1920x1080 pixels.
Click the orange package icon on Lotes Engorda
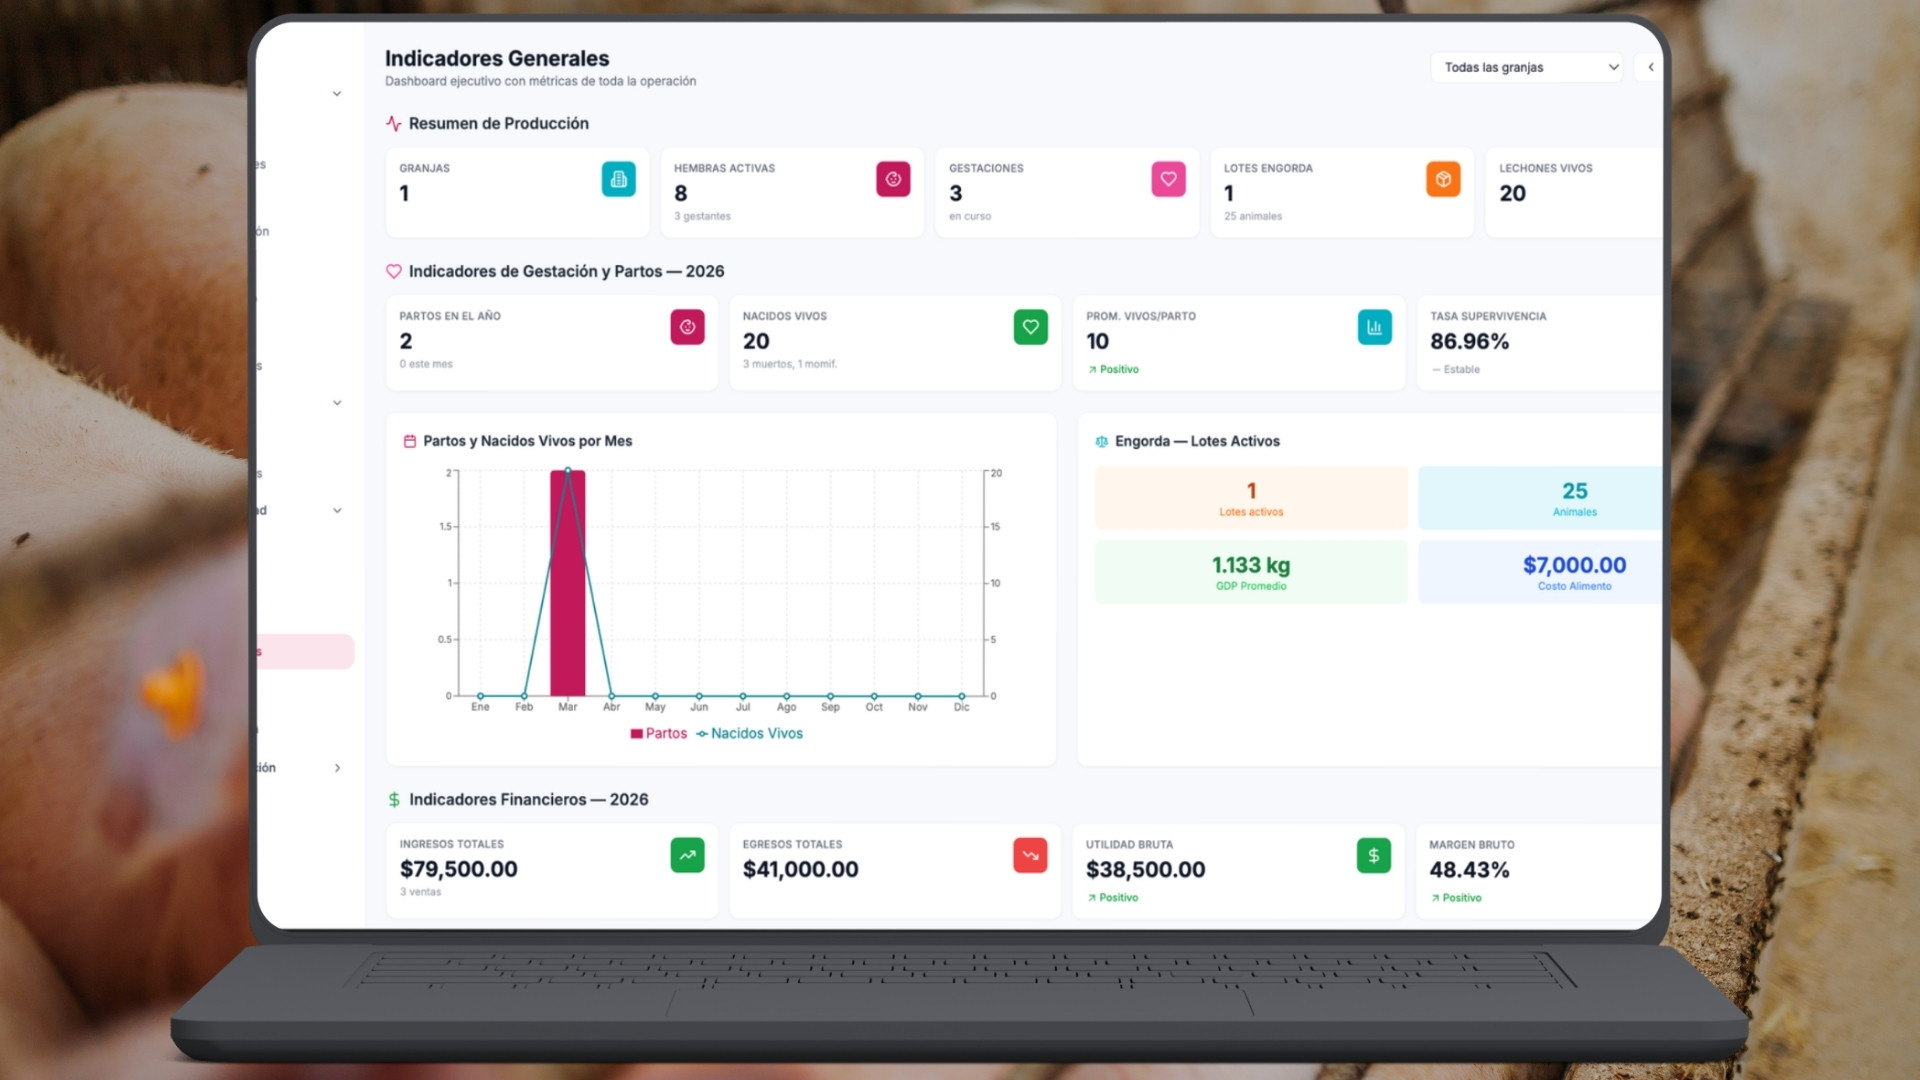[1443, 179]
